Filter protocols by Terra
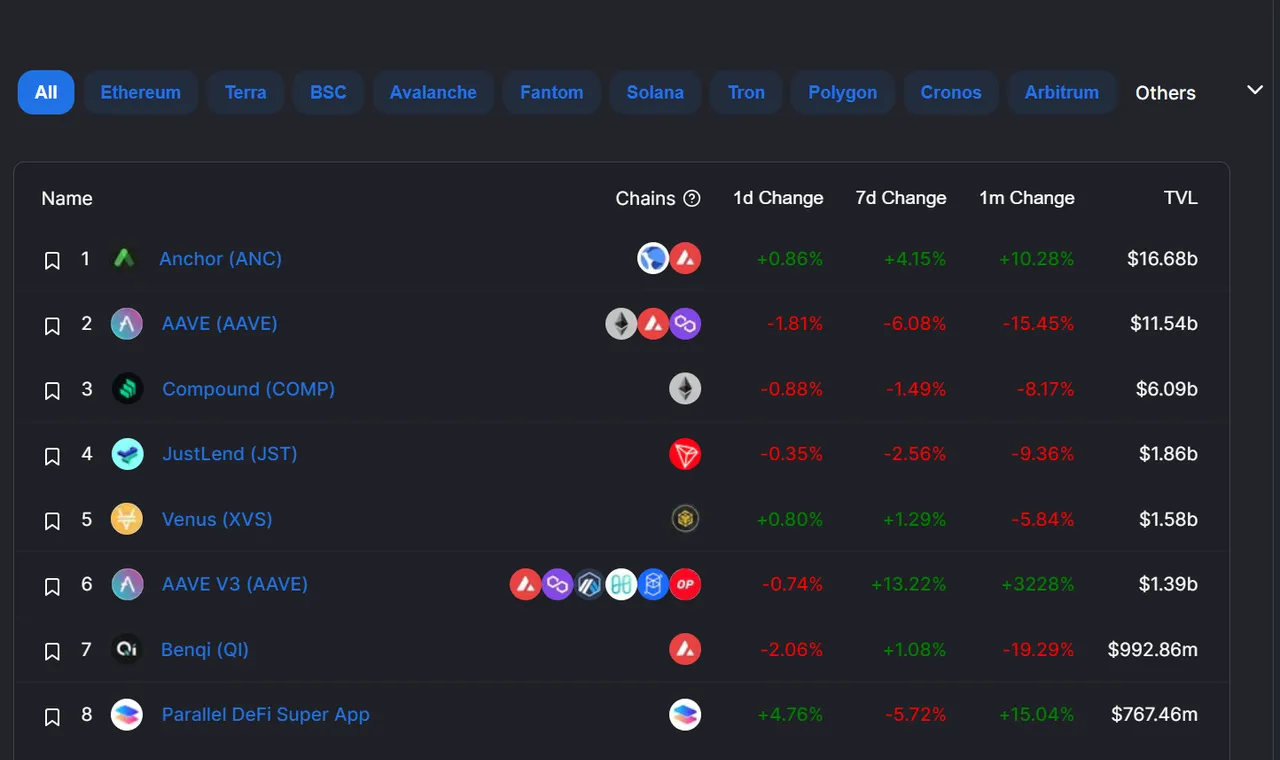Screen dimensions: 1280x760 pos(246,92)
